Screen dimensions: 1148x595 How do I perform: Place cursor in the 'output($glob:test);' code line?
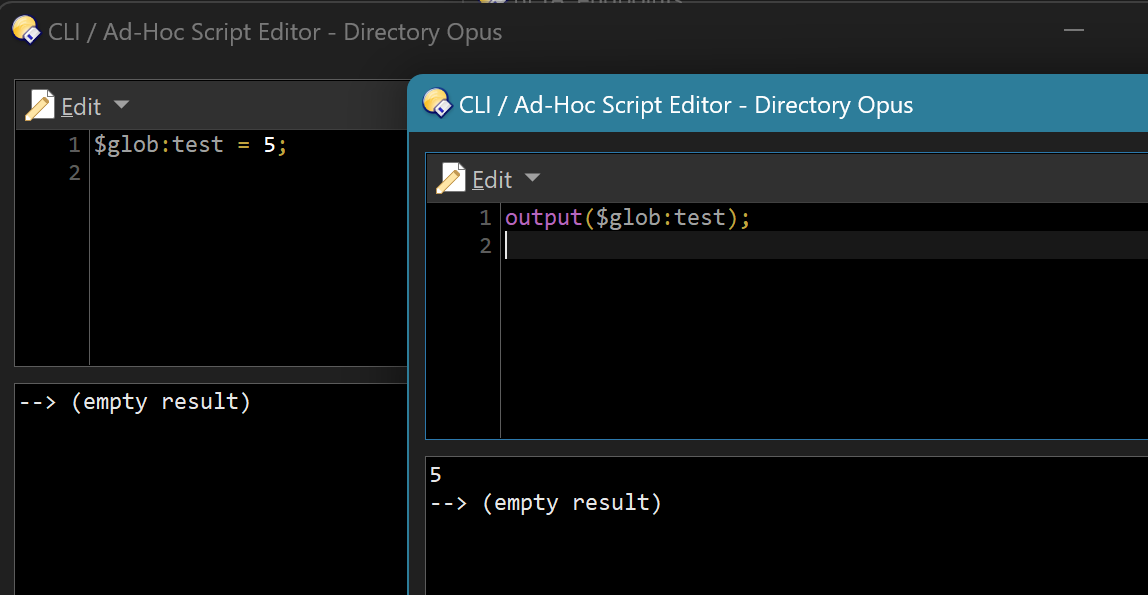tap(627, 218)
